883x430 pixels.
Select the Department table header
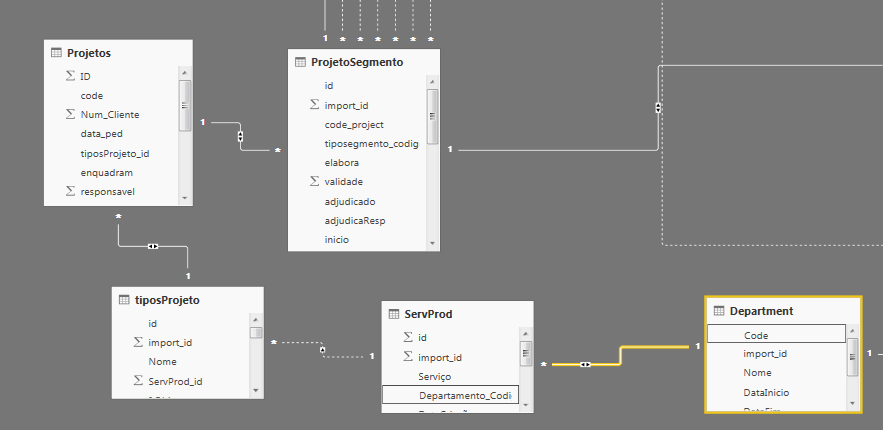pyautogui.click(x=783, y=311)
